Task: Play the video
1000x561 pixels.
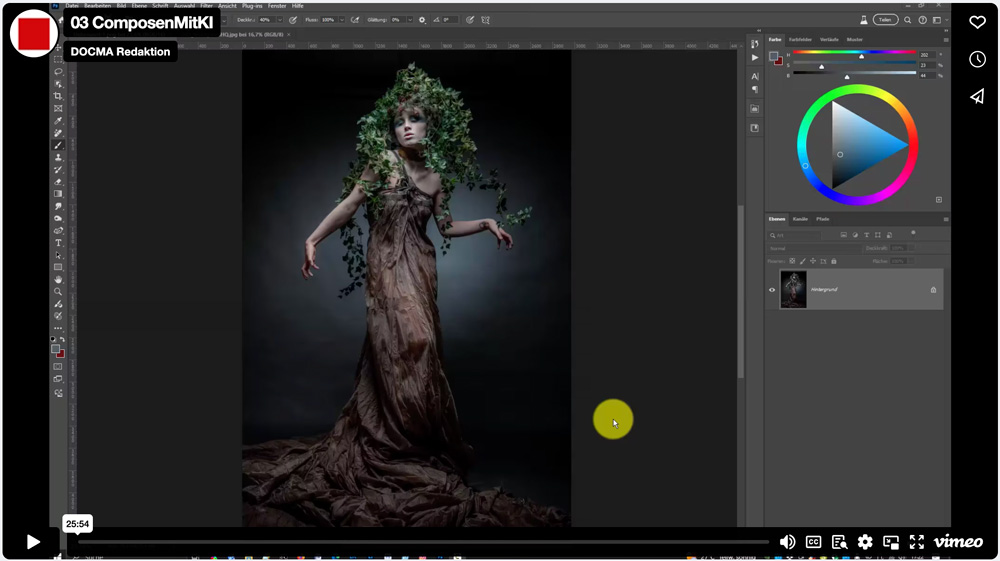Action: pos(33,542)
